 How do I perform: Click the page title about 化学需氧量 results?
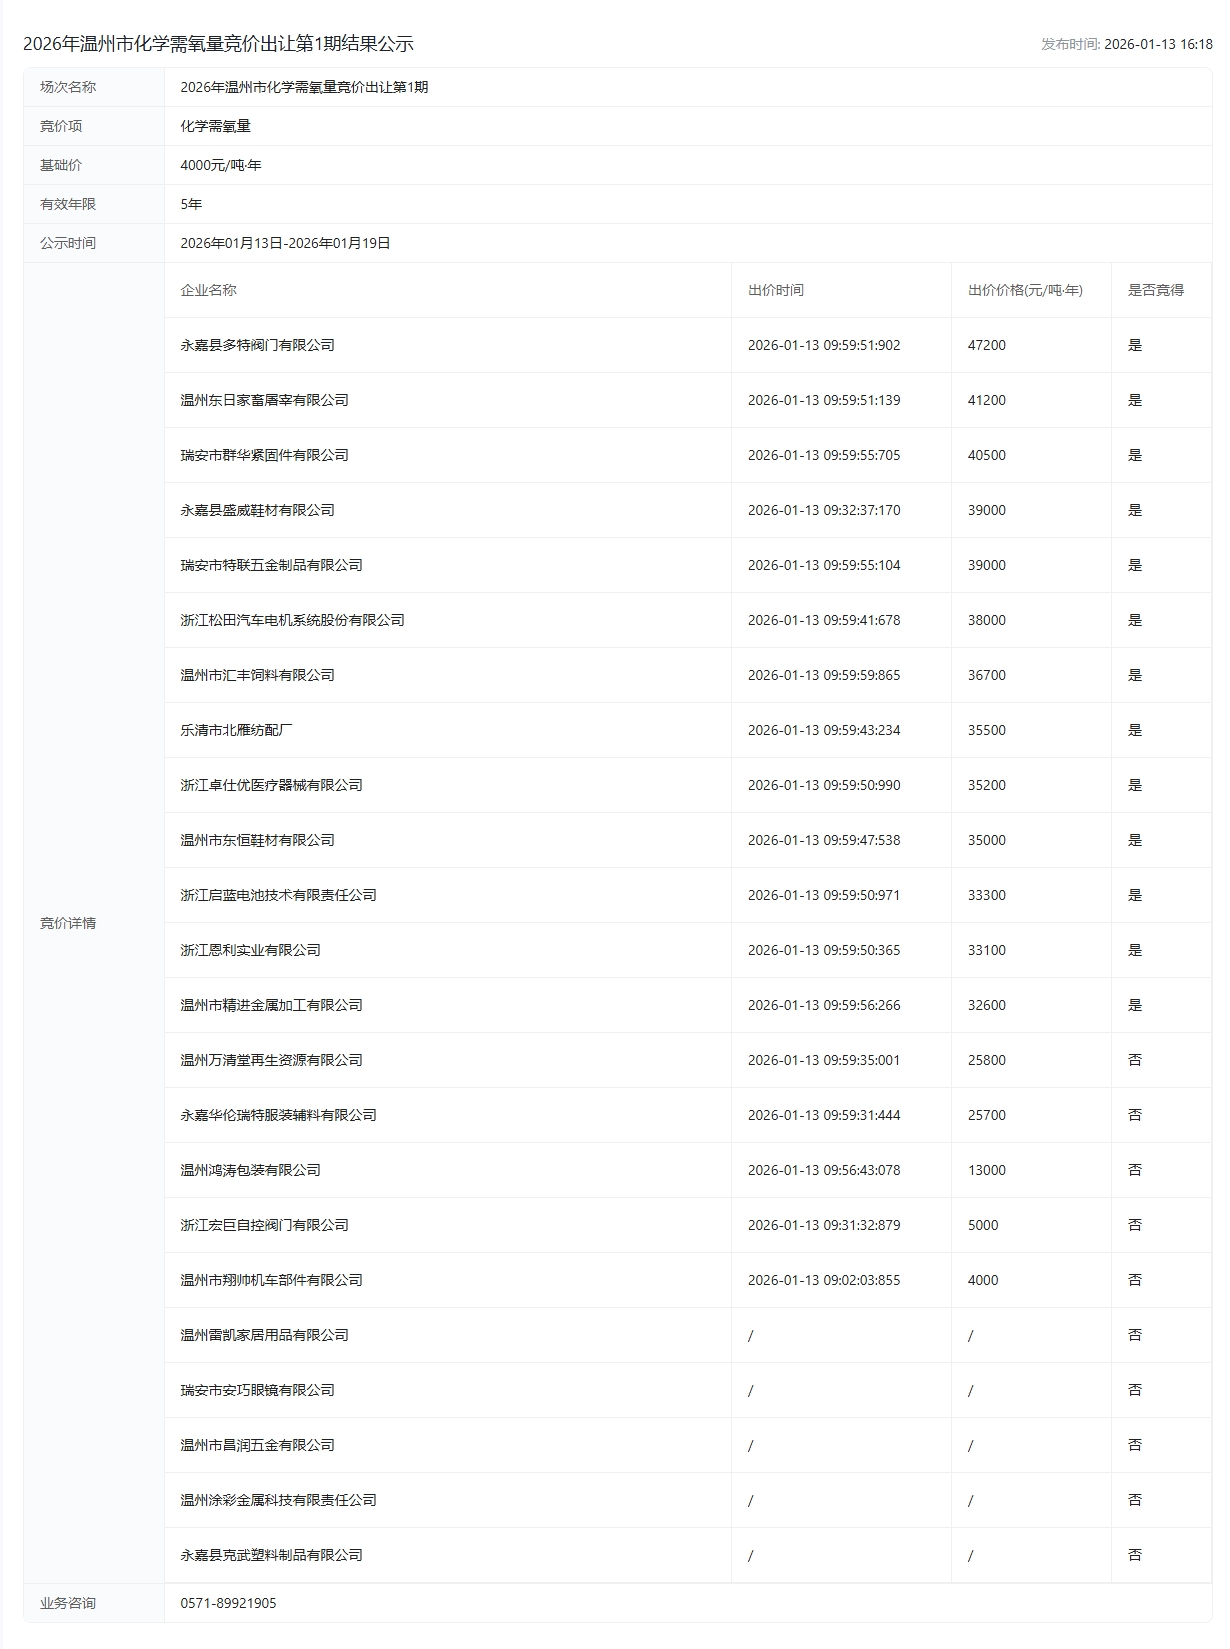tap(218, 44)
